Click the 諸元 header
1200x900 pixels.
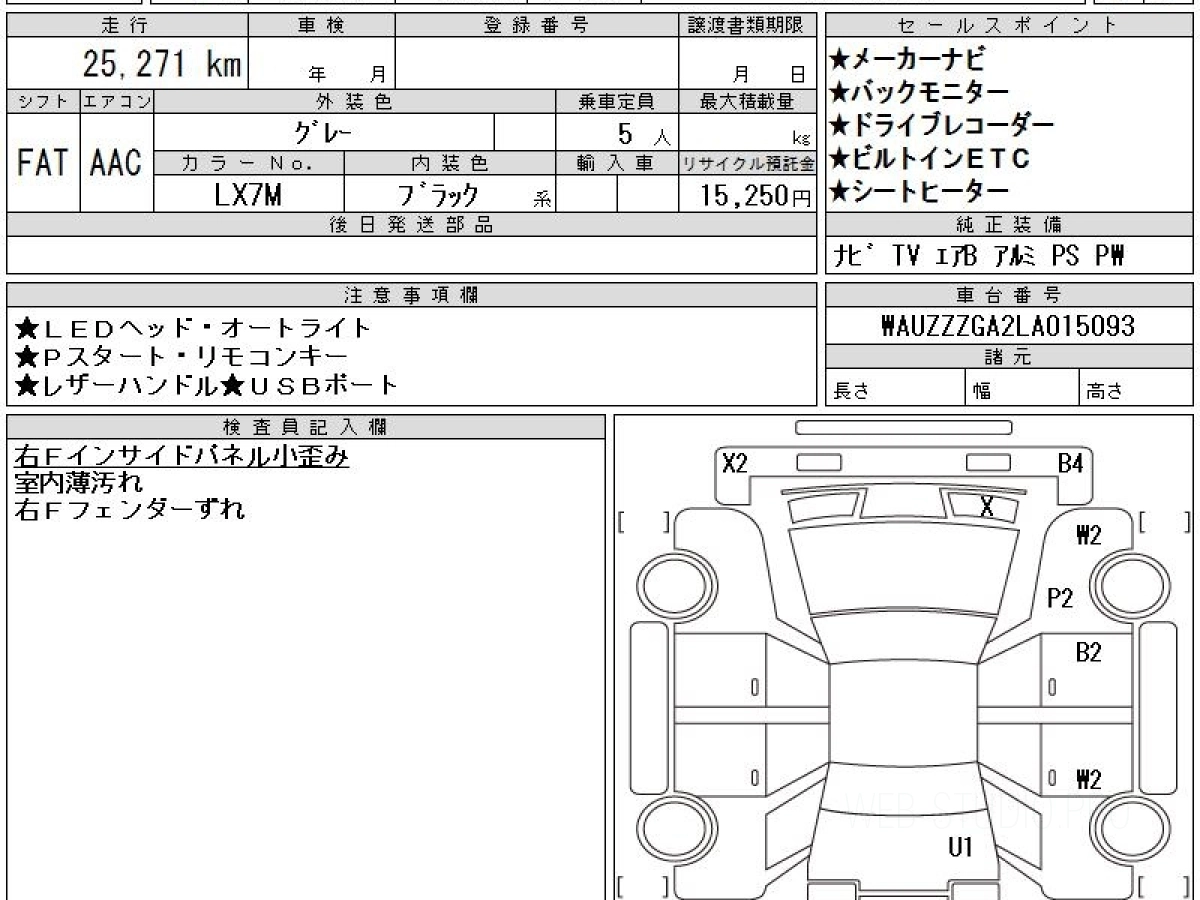point(1008,358)
